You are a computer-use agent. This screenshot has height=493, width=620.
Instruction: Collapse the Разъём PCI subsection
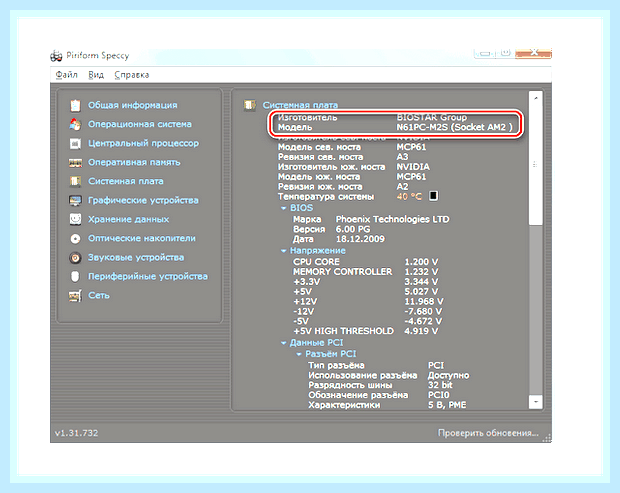pos(299,354)
